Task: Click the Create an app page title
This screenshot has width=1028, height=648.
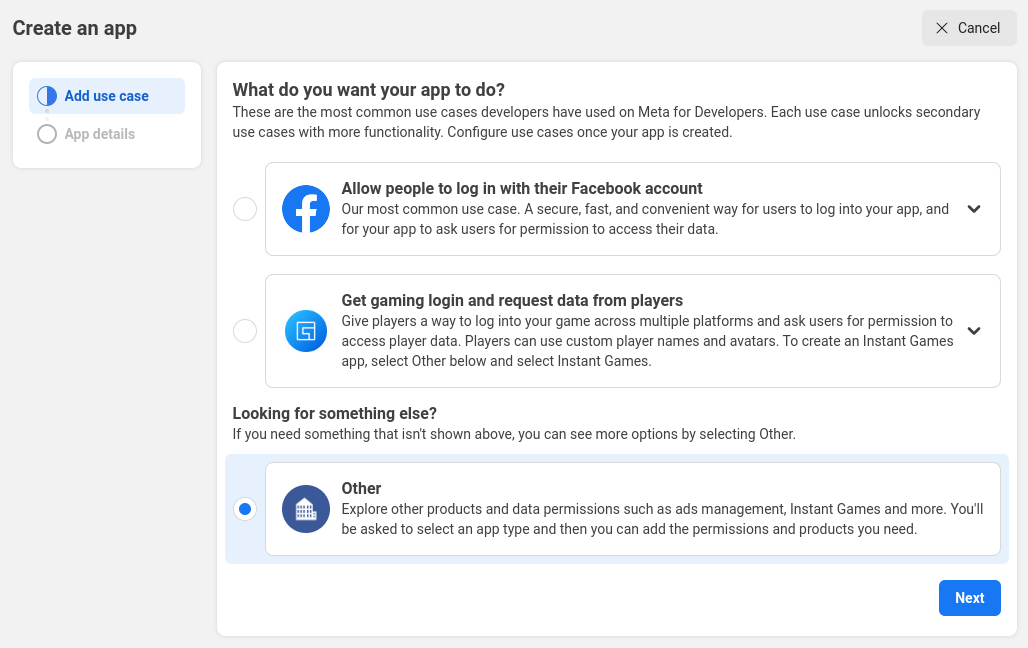Action: pos(73,28)
